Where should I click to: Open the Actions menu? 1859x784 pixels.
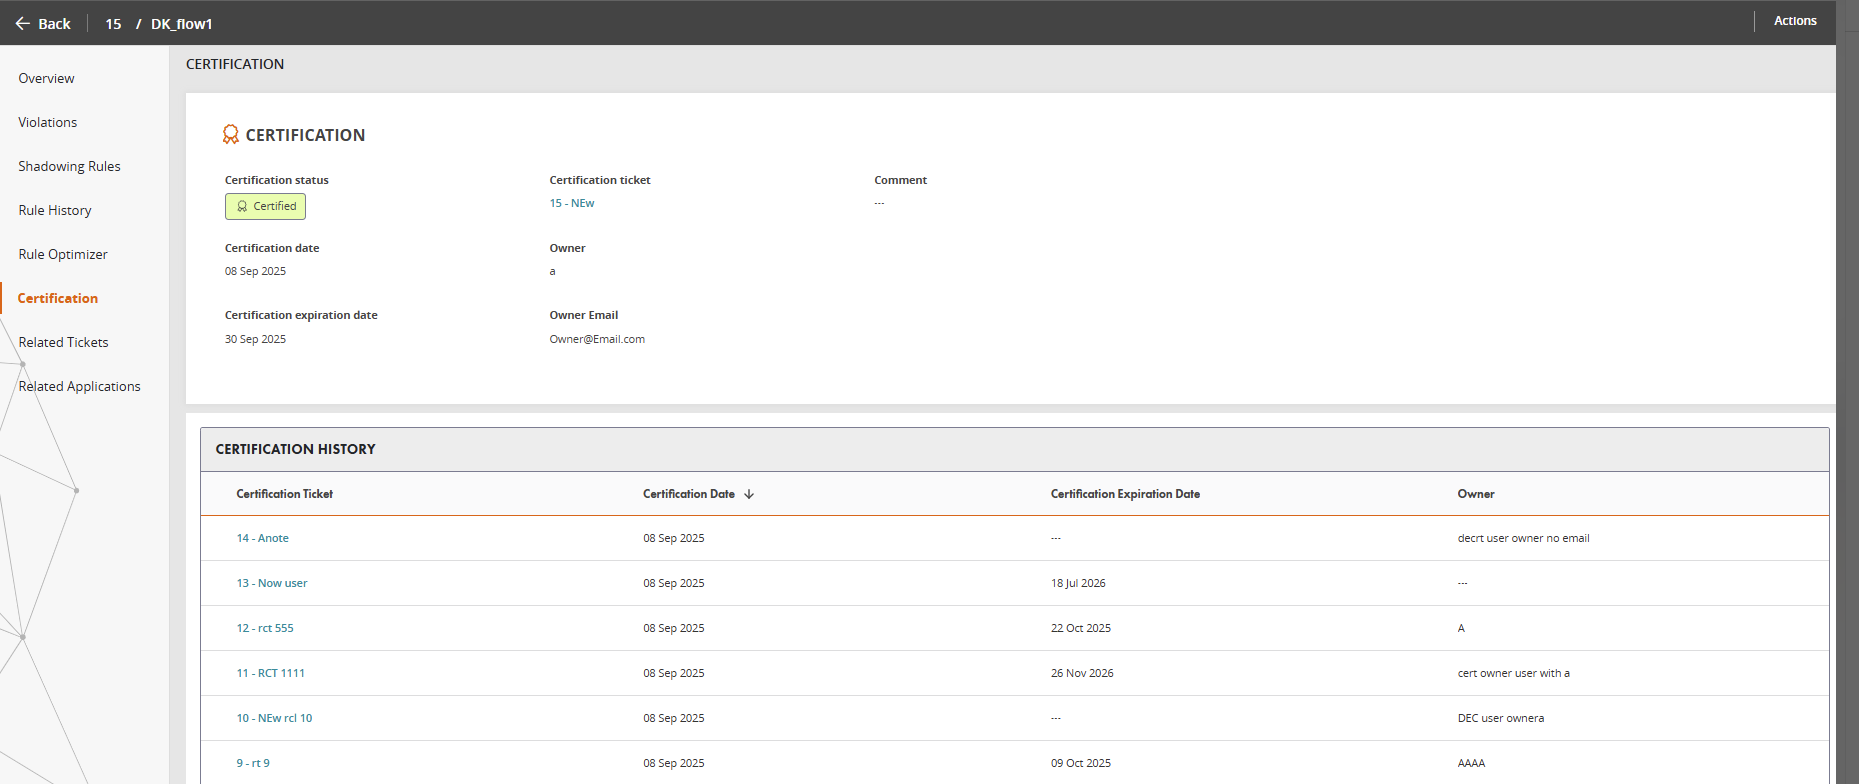coord(1794,21)
